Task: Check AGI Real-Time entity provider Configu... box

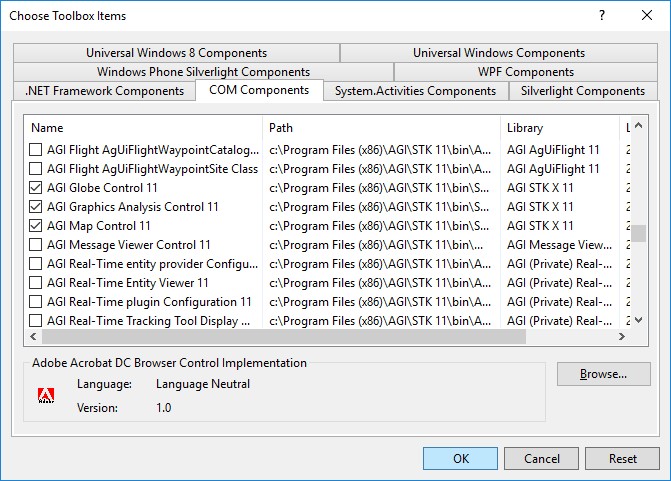Action: click(36, 264)
